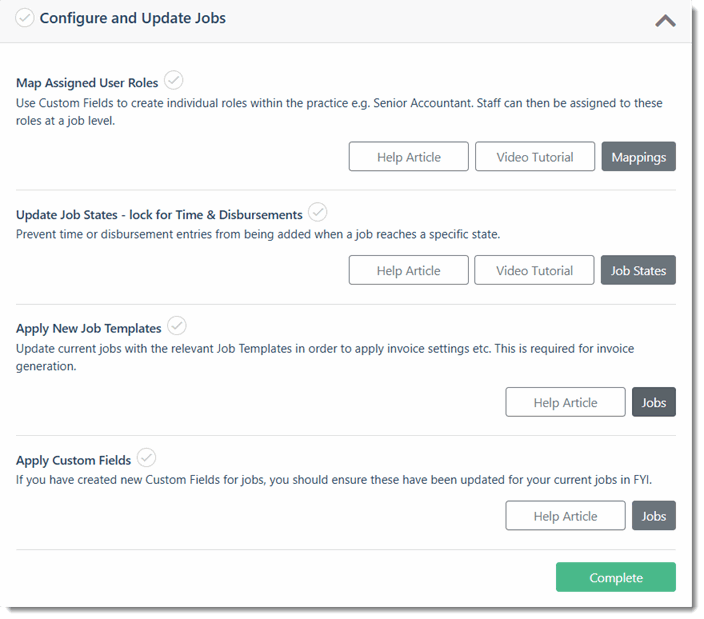This screenshot has width=704, height=619.
Task: Select the Update Job States title text
Action: (x=159, y=215)
